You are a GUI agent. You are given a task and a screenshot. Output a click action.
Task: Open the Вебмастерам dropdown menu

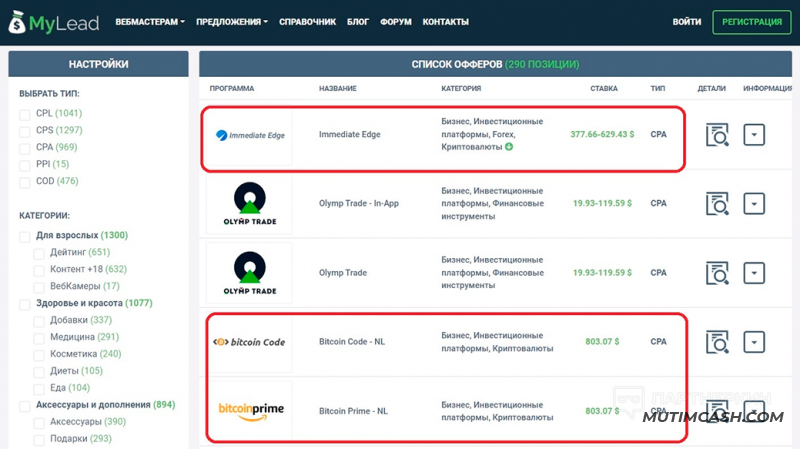coord(150,22)
